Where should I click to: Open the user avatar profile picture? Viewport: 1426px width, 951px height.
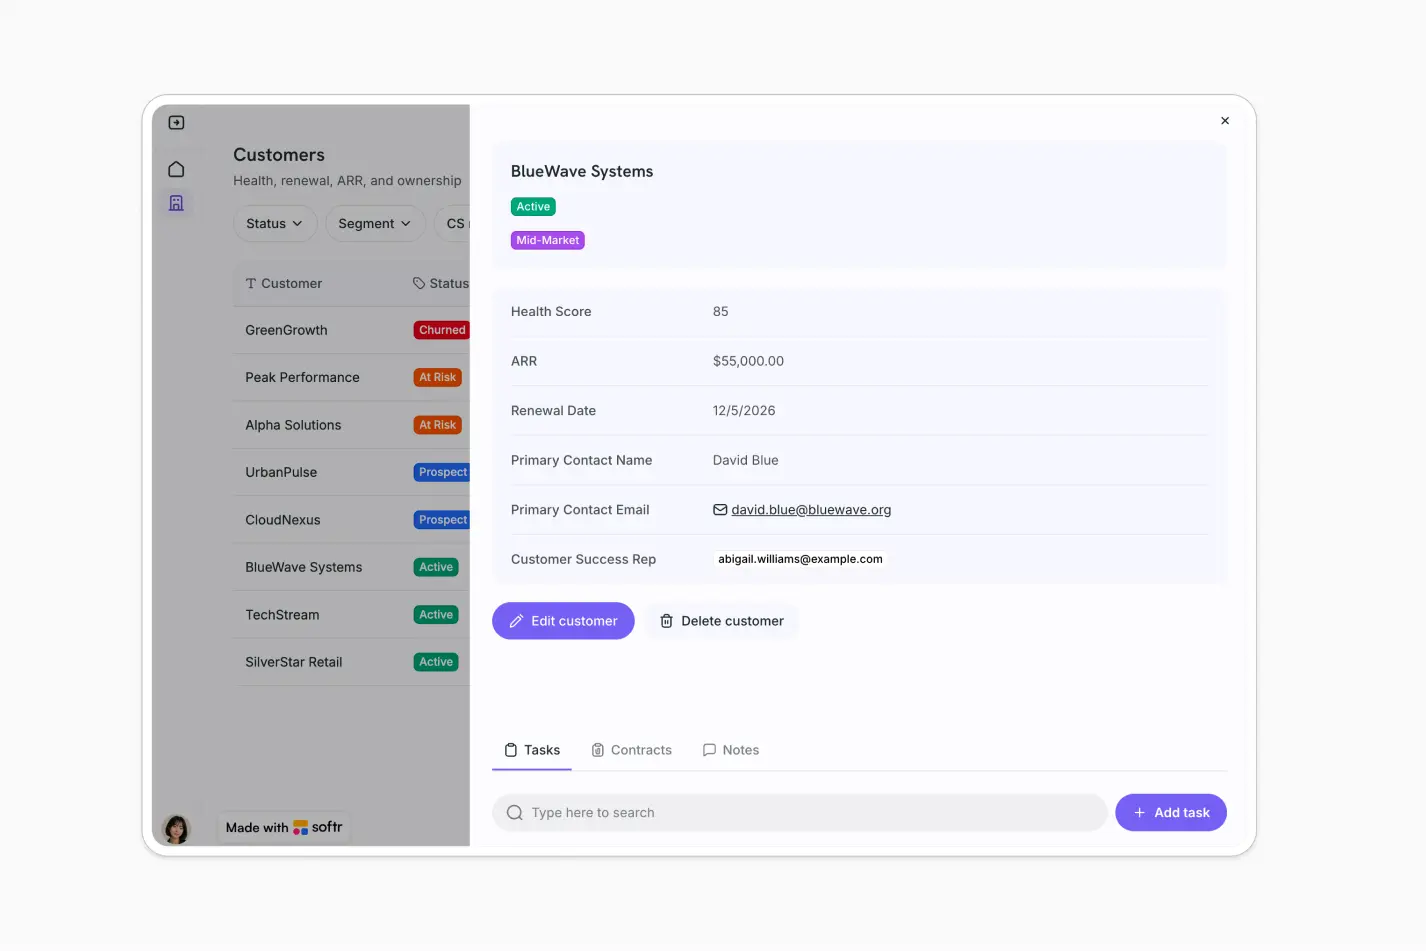176,829
